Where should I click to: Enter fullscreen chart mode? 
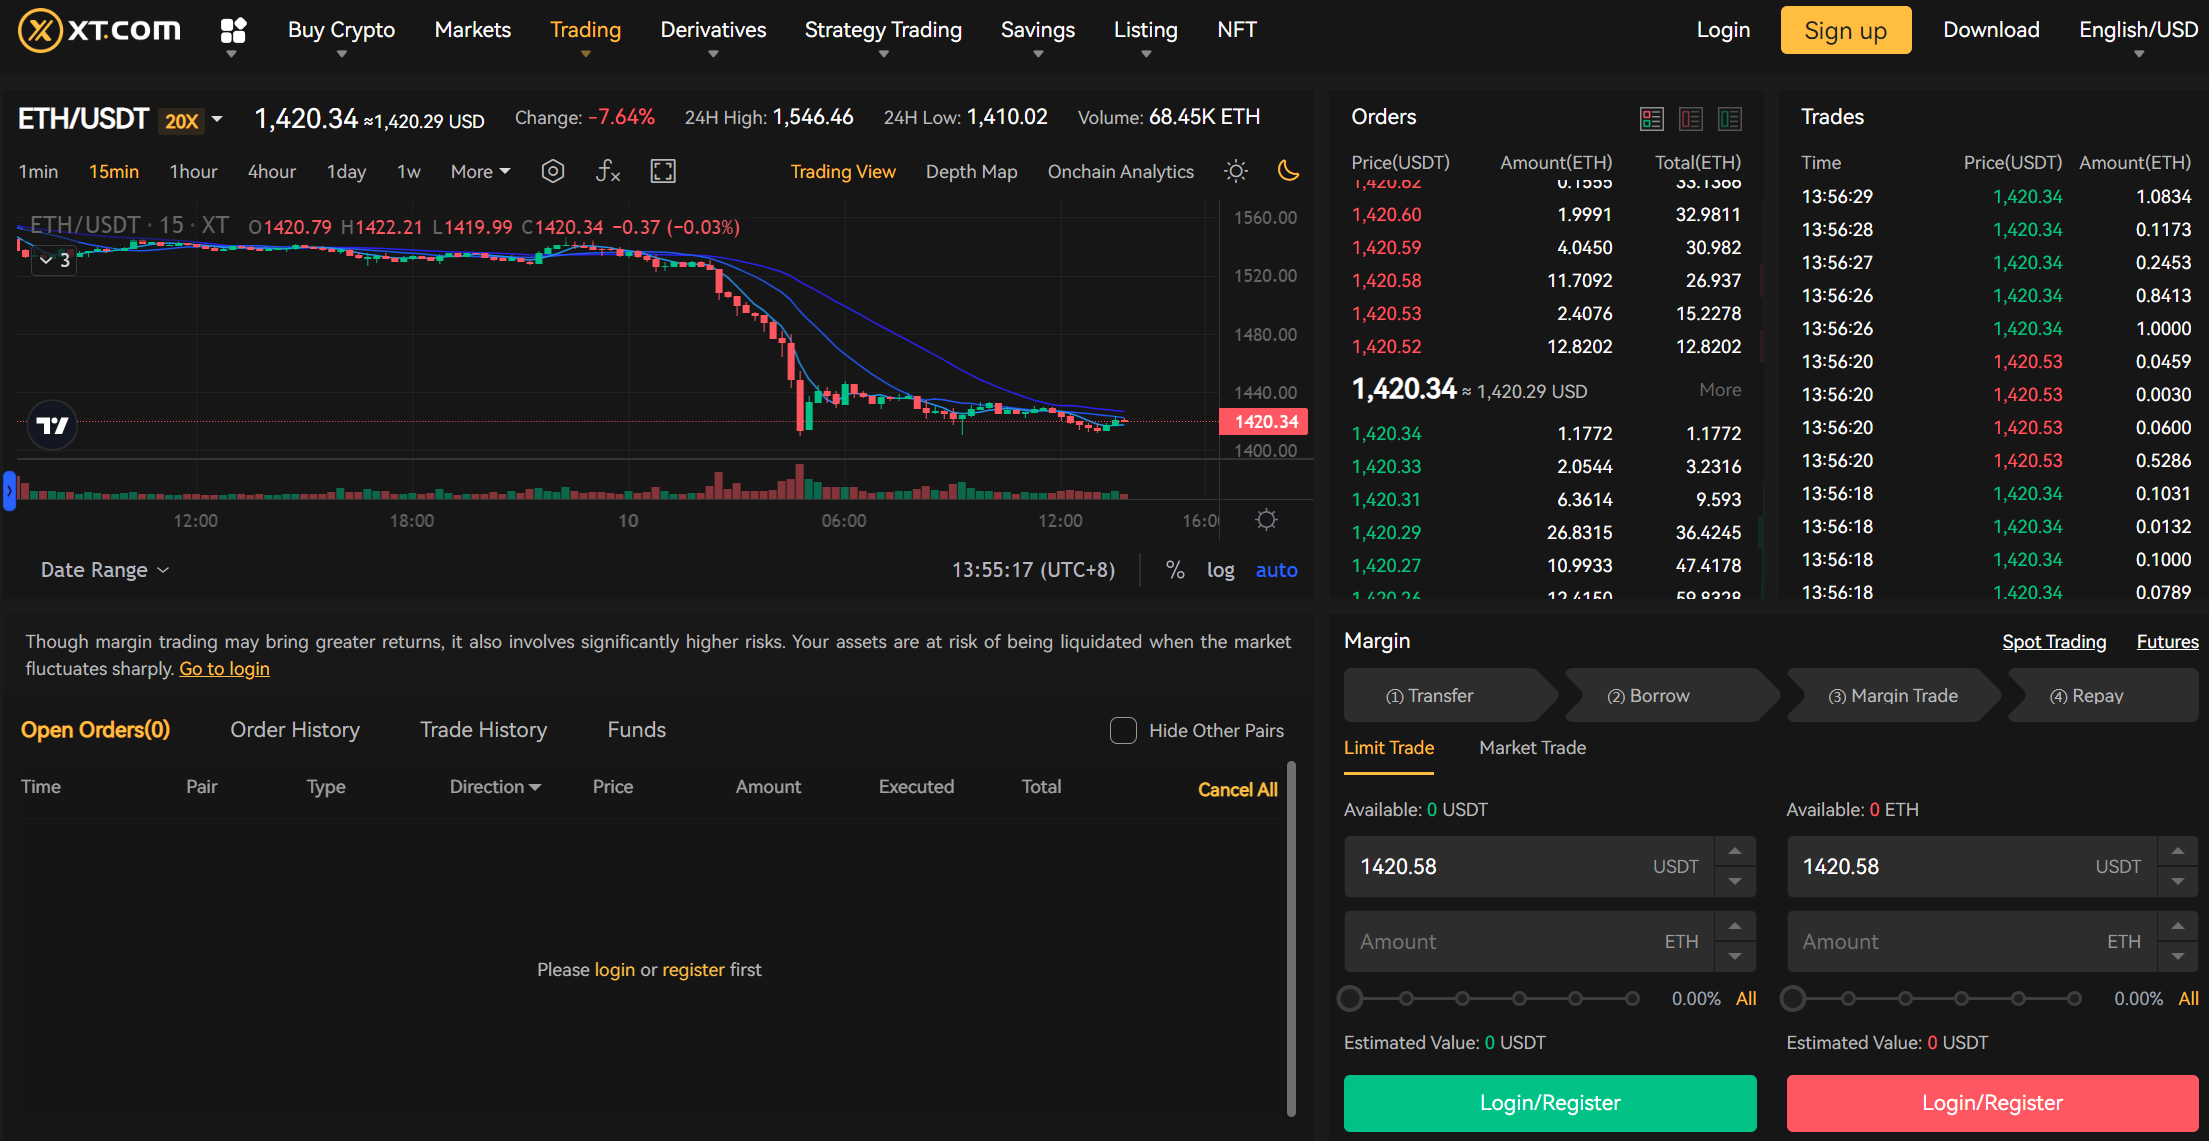662,171
